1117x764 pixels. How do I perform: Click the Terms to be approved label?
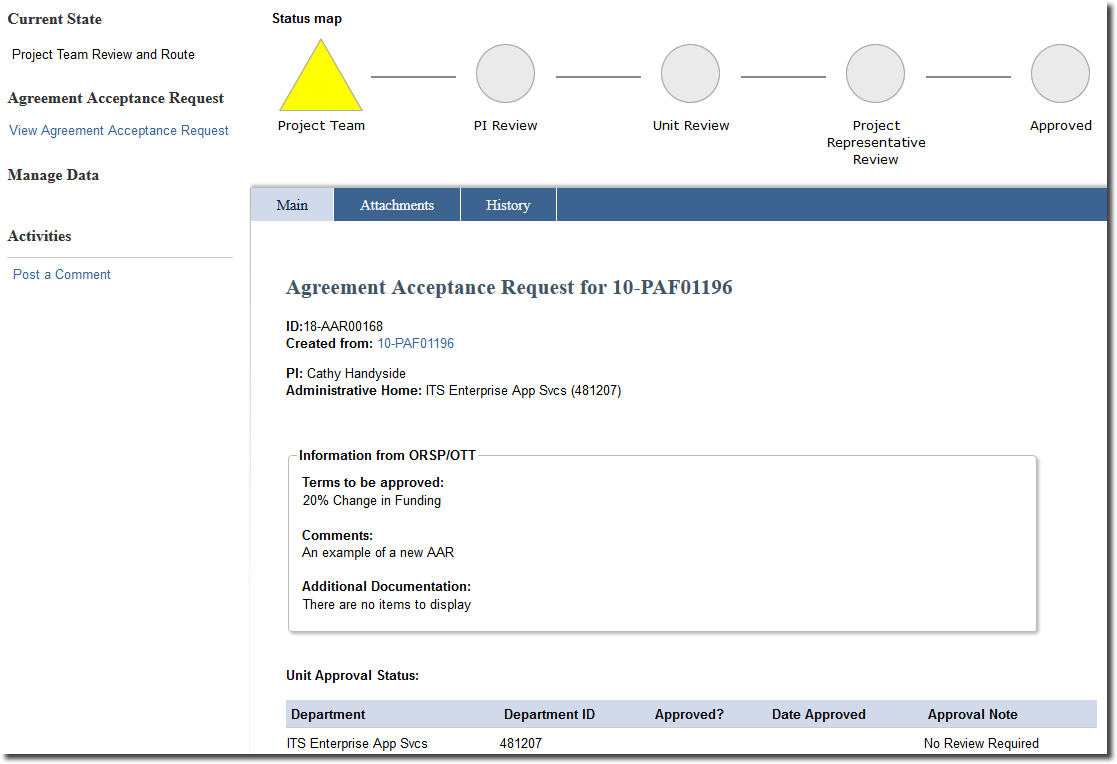tap(373, 482)
